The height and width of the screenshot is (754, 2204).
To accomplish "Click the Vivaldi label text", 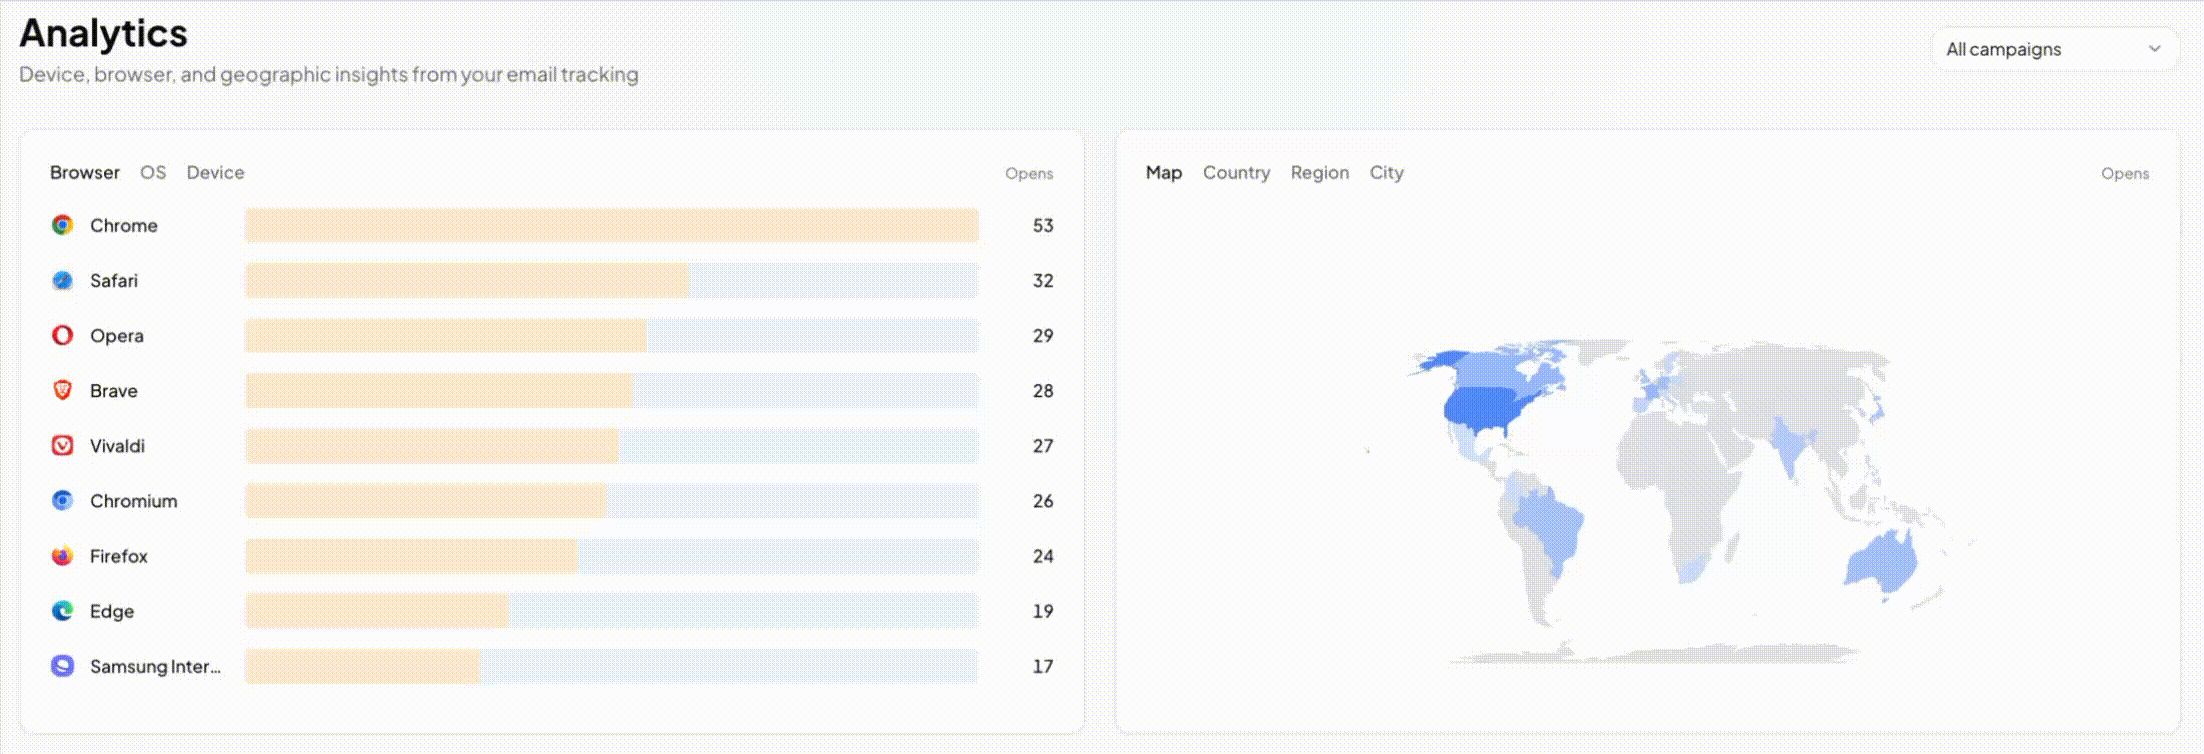I will pos(117,445).
